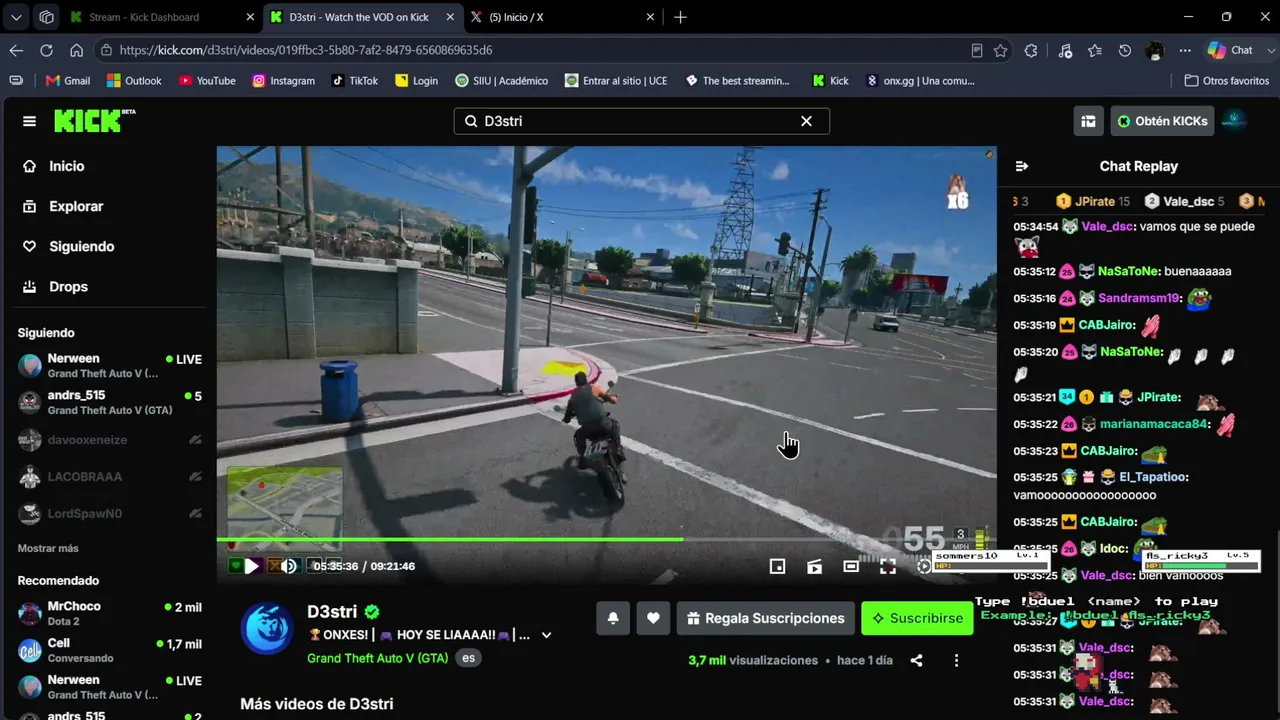
Task: Clear the D3stri search text
Action: 806,121
